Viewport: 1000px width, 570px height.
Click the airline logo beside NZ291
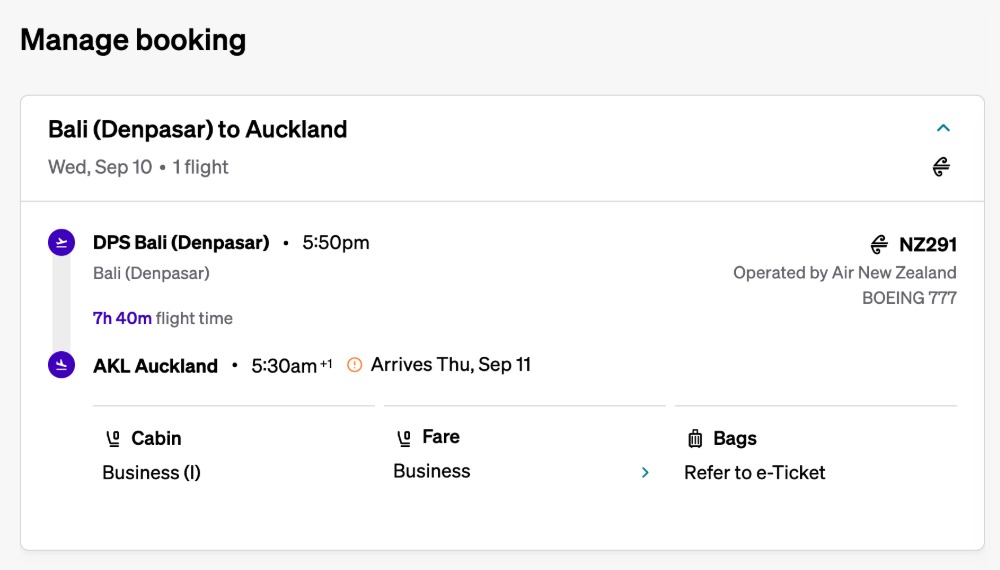click(879, 244)
